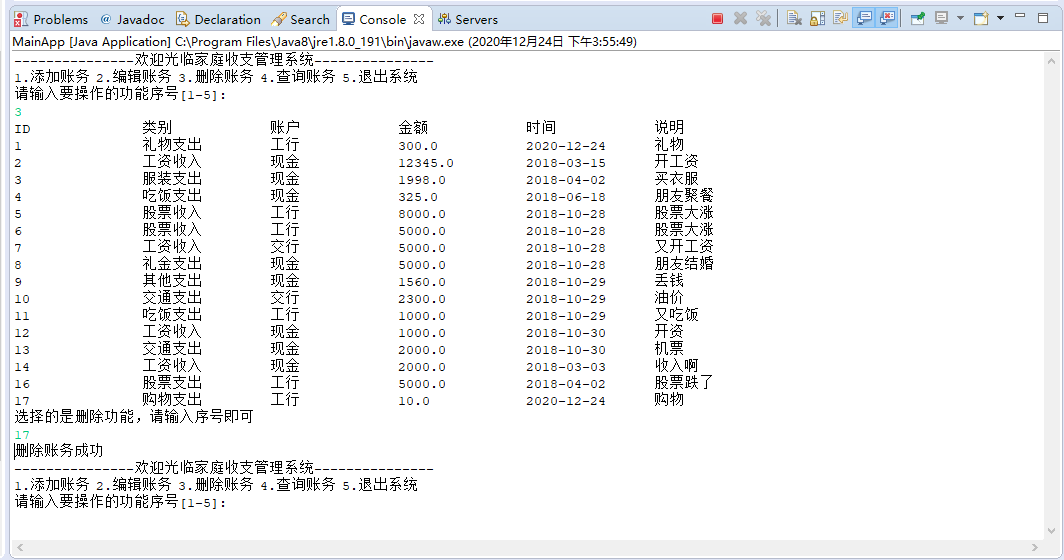The image size is (1064, 560).
Task: Switch to the Problems tab
Action: tap(52, 19)
